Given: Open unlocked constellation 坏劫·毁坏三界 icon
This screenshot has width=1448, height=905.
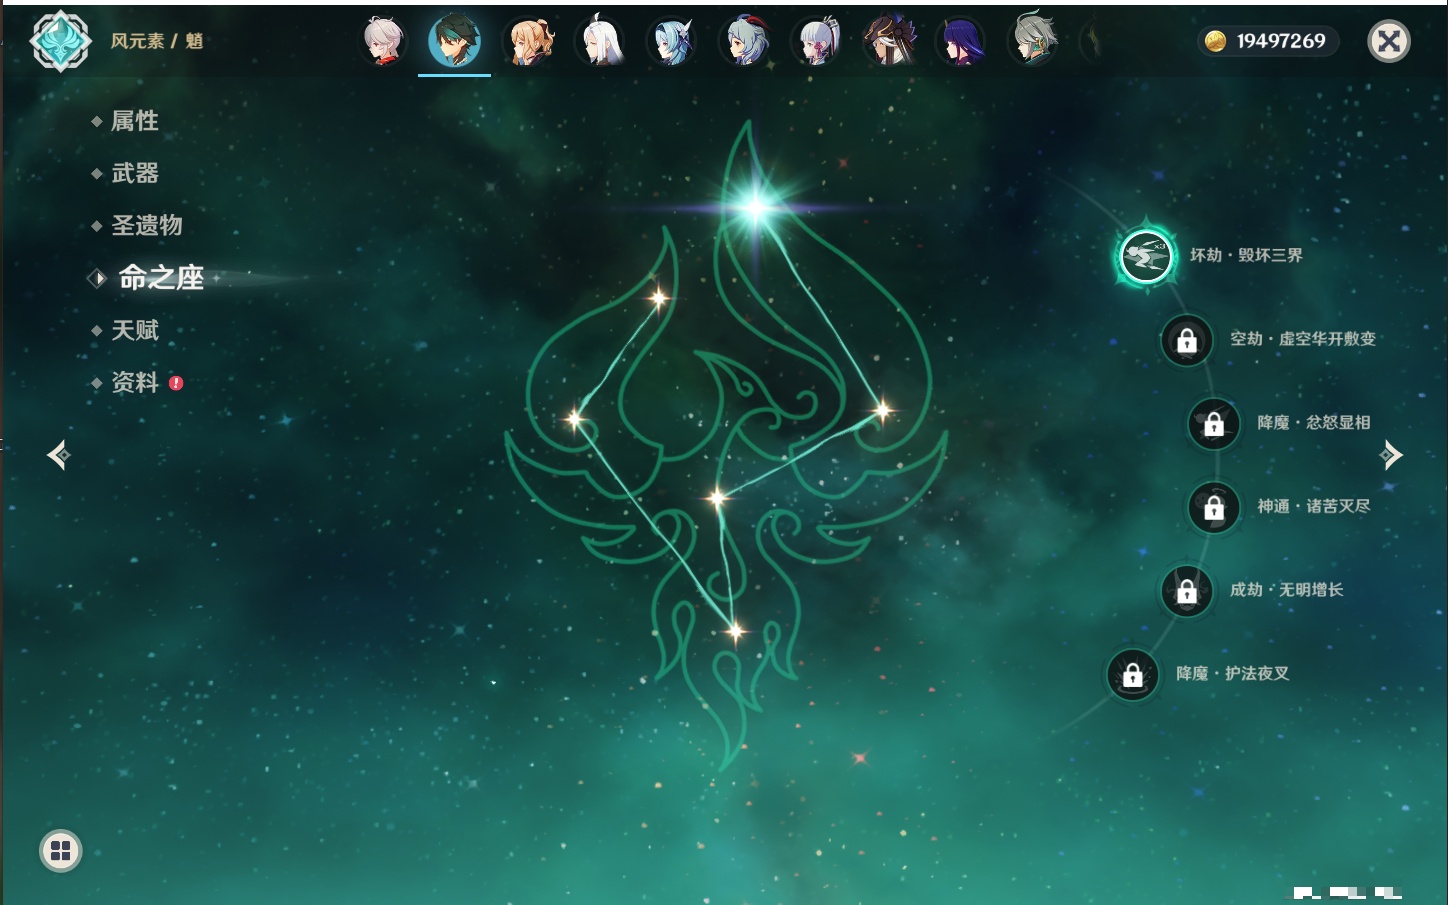Looking at the screenshot, I should point(1146,257).
